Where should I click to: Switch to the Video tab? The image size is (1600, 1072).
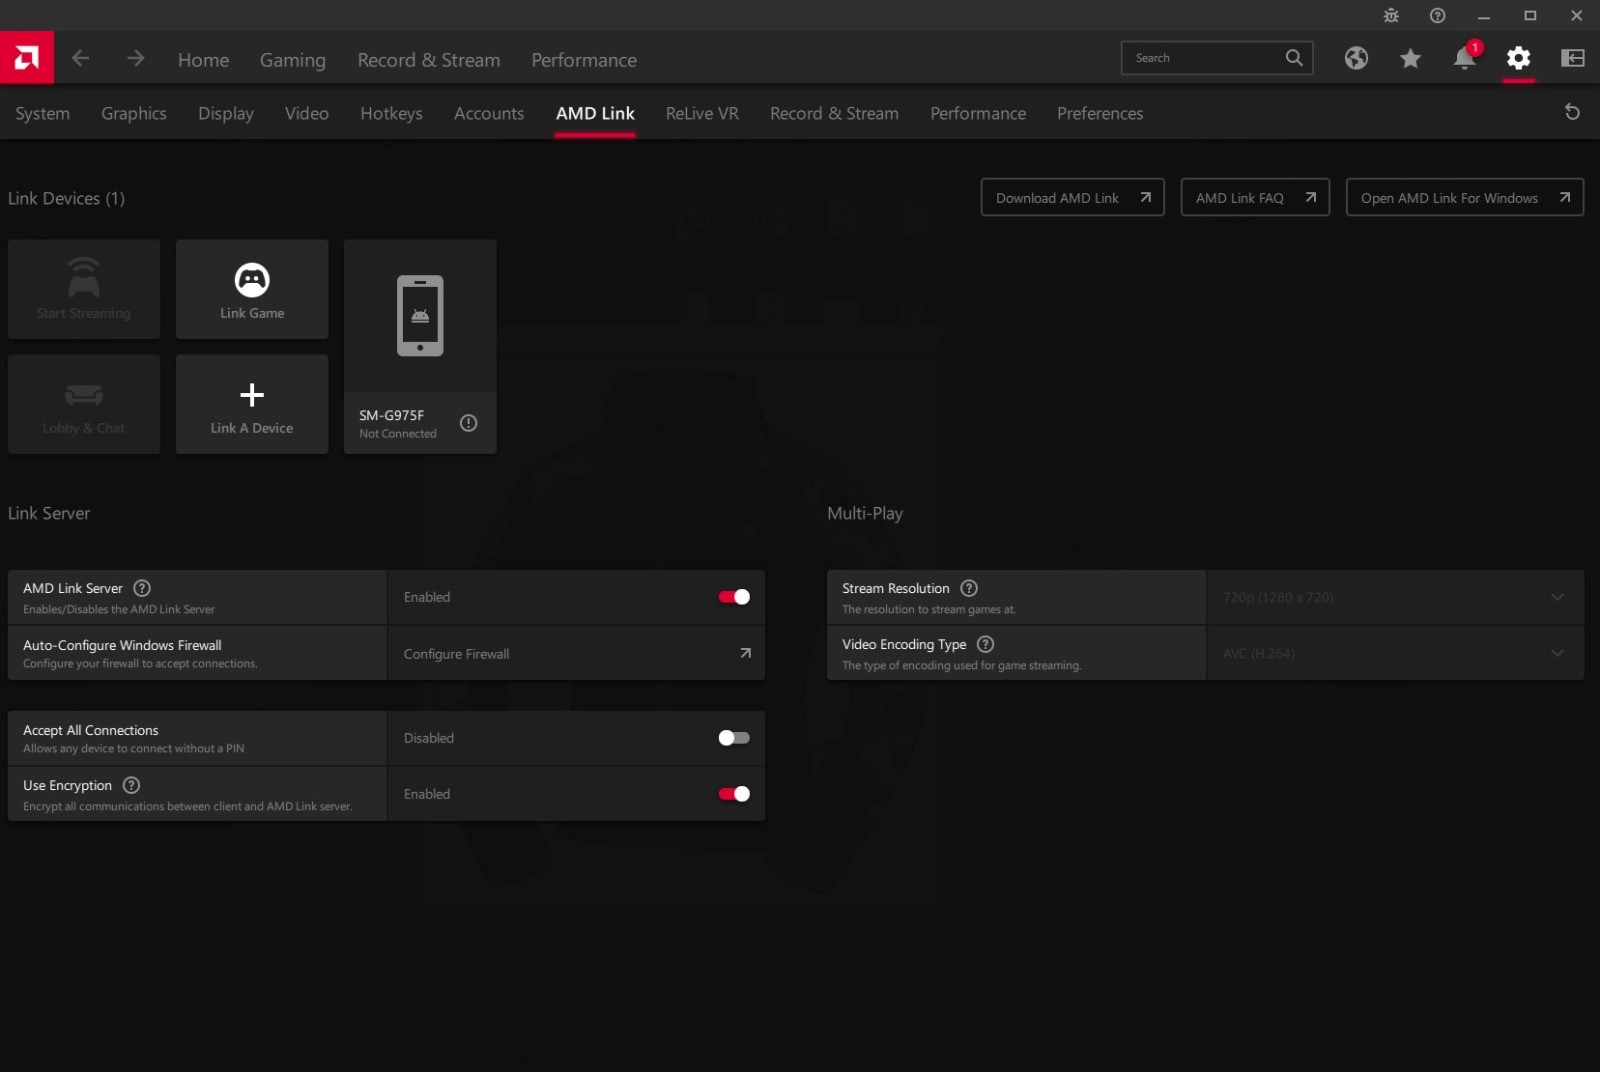pos(307,113)
